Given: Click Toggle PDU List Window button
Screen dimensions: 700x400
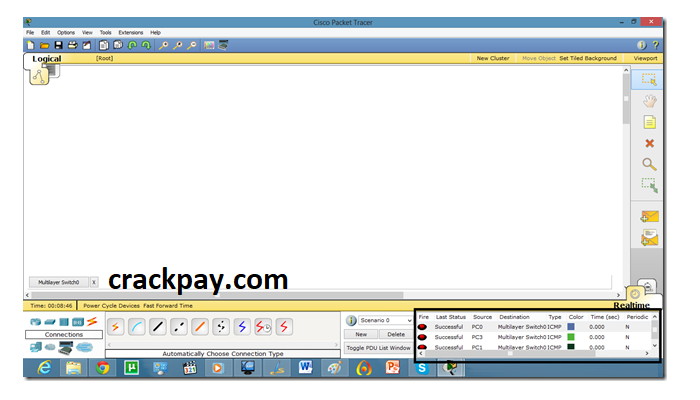Looking at the screenshot, I should pyautogui.click(x=378, y=348).
